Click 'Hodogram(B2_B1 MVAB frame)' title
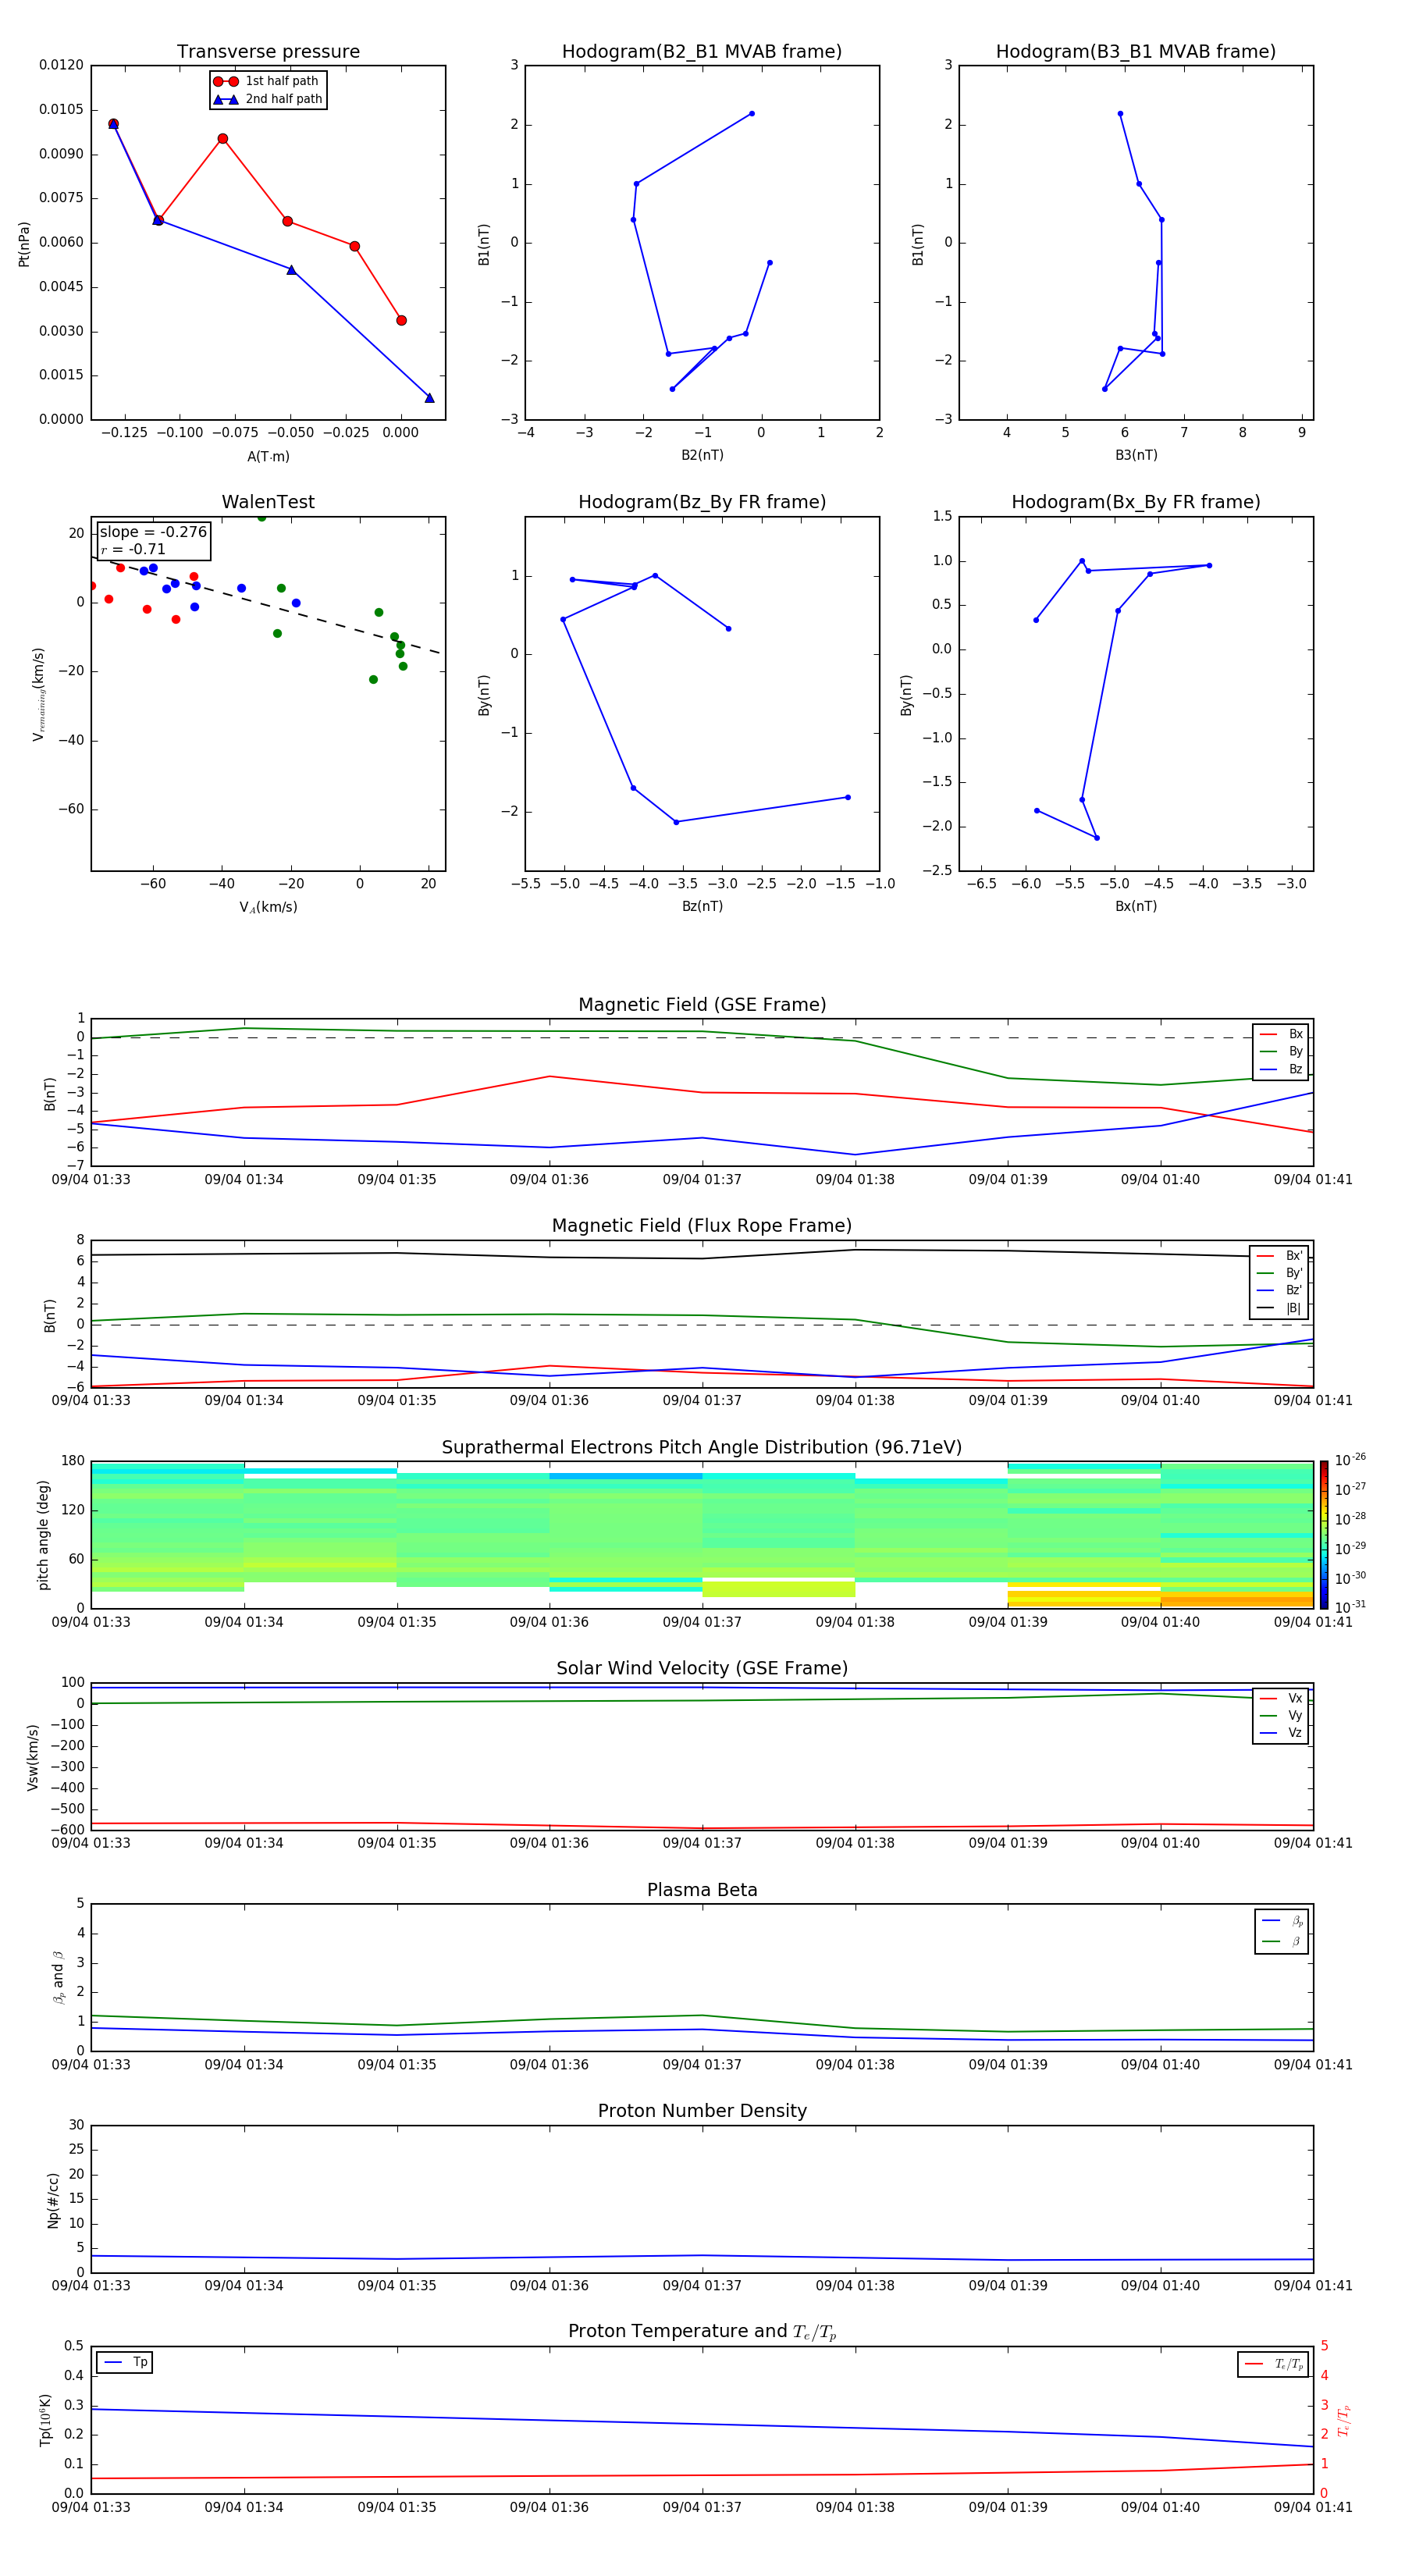Screen dimensions: 1405x2576 click(x=702, y=52)
